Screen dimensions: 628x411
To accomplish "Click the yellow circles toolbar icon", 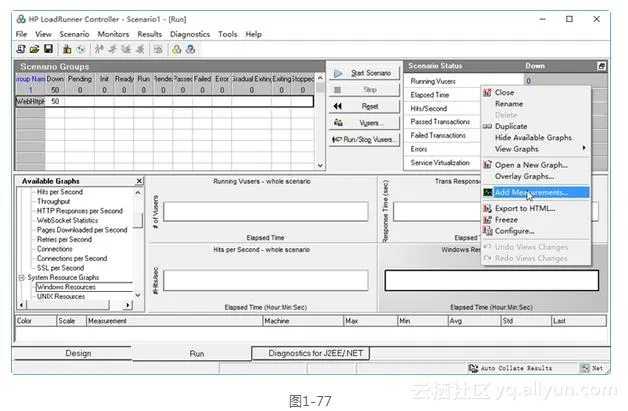I will tap(176, 49).
